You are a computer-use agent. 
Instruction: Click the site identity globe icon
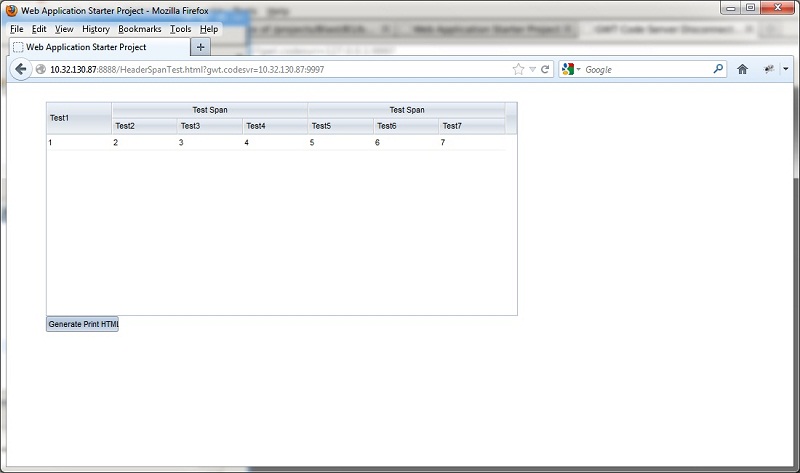pyautogui.click(x=41, y=70)
